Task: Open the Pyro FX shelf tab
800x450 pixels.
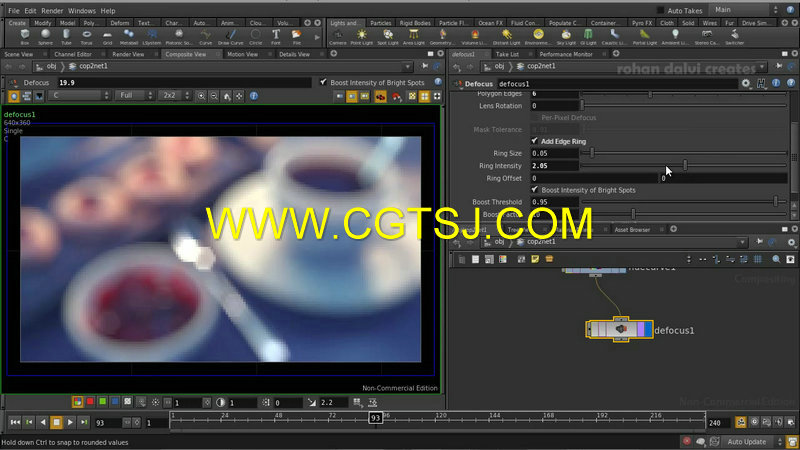Action: pos(642,23)
